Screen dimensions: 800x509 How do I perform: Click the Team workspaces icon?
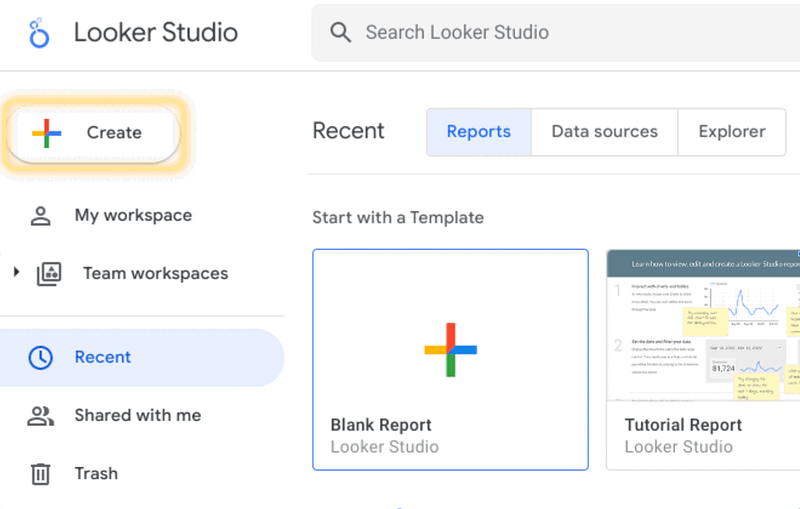coord(48,274)
